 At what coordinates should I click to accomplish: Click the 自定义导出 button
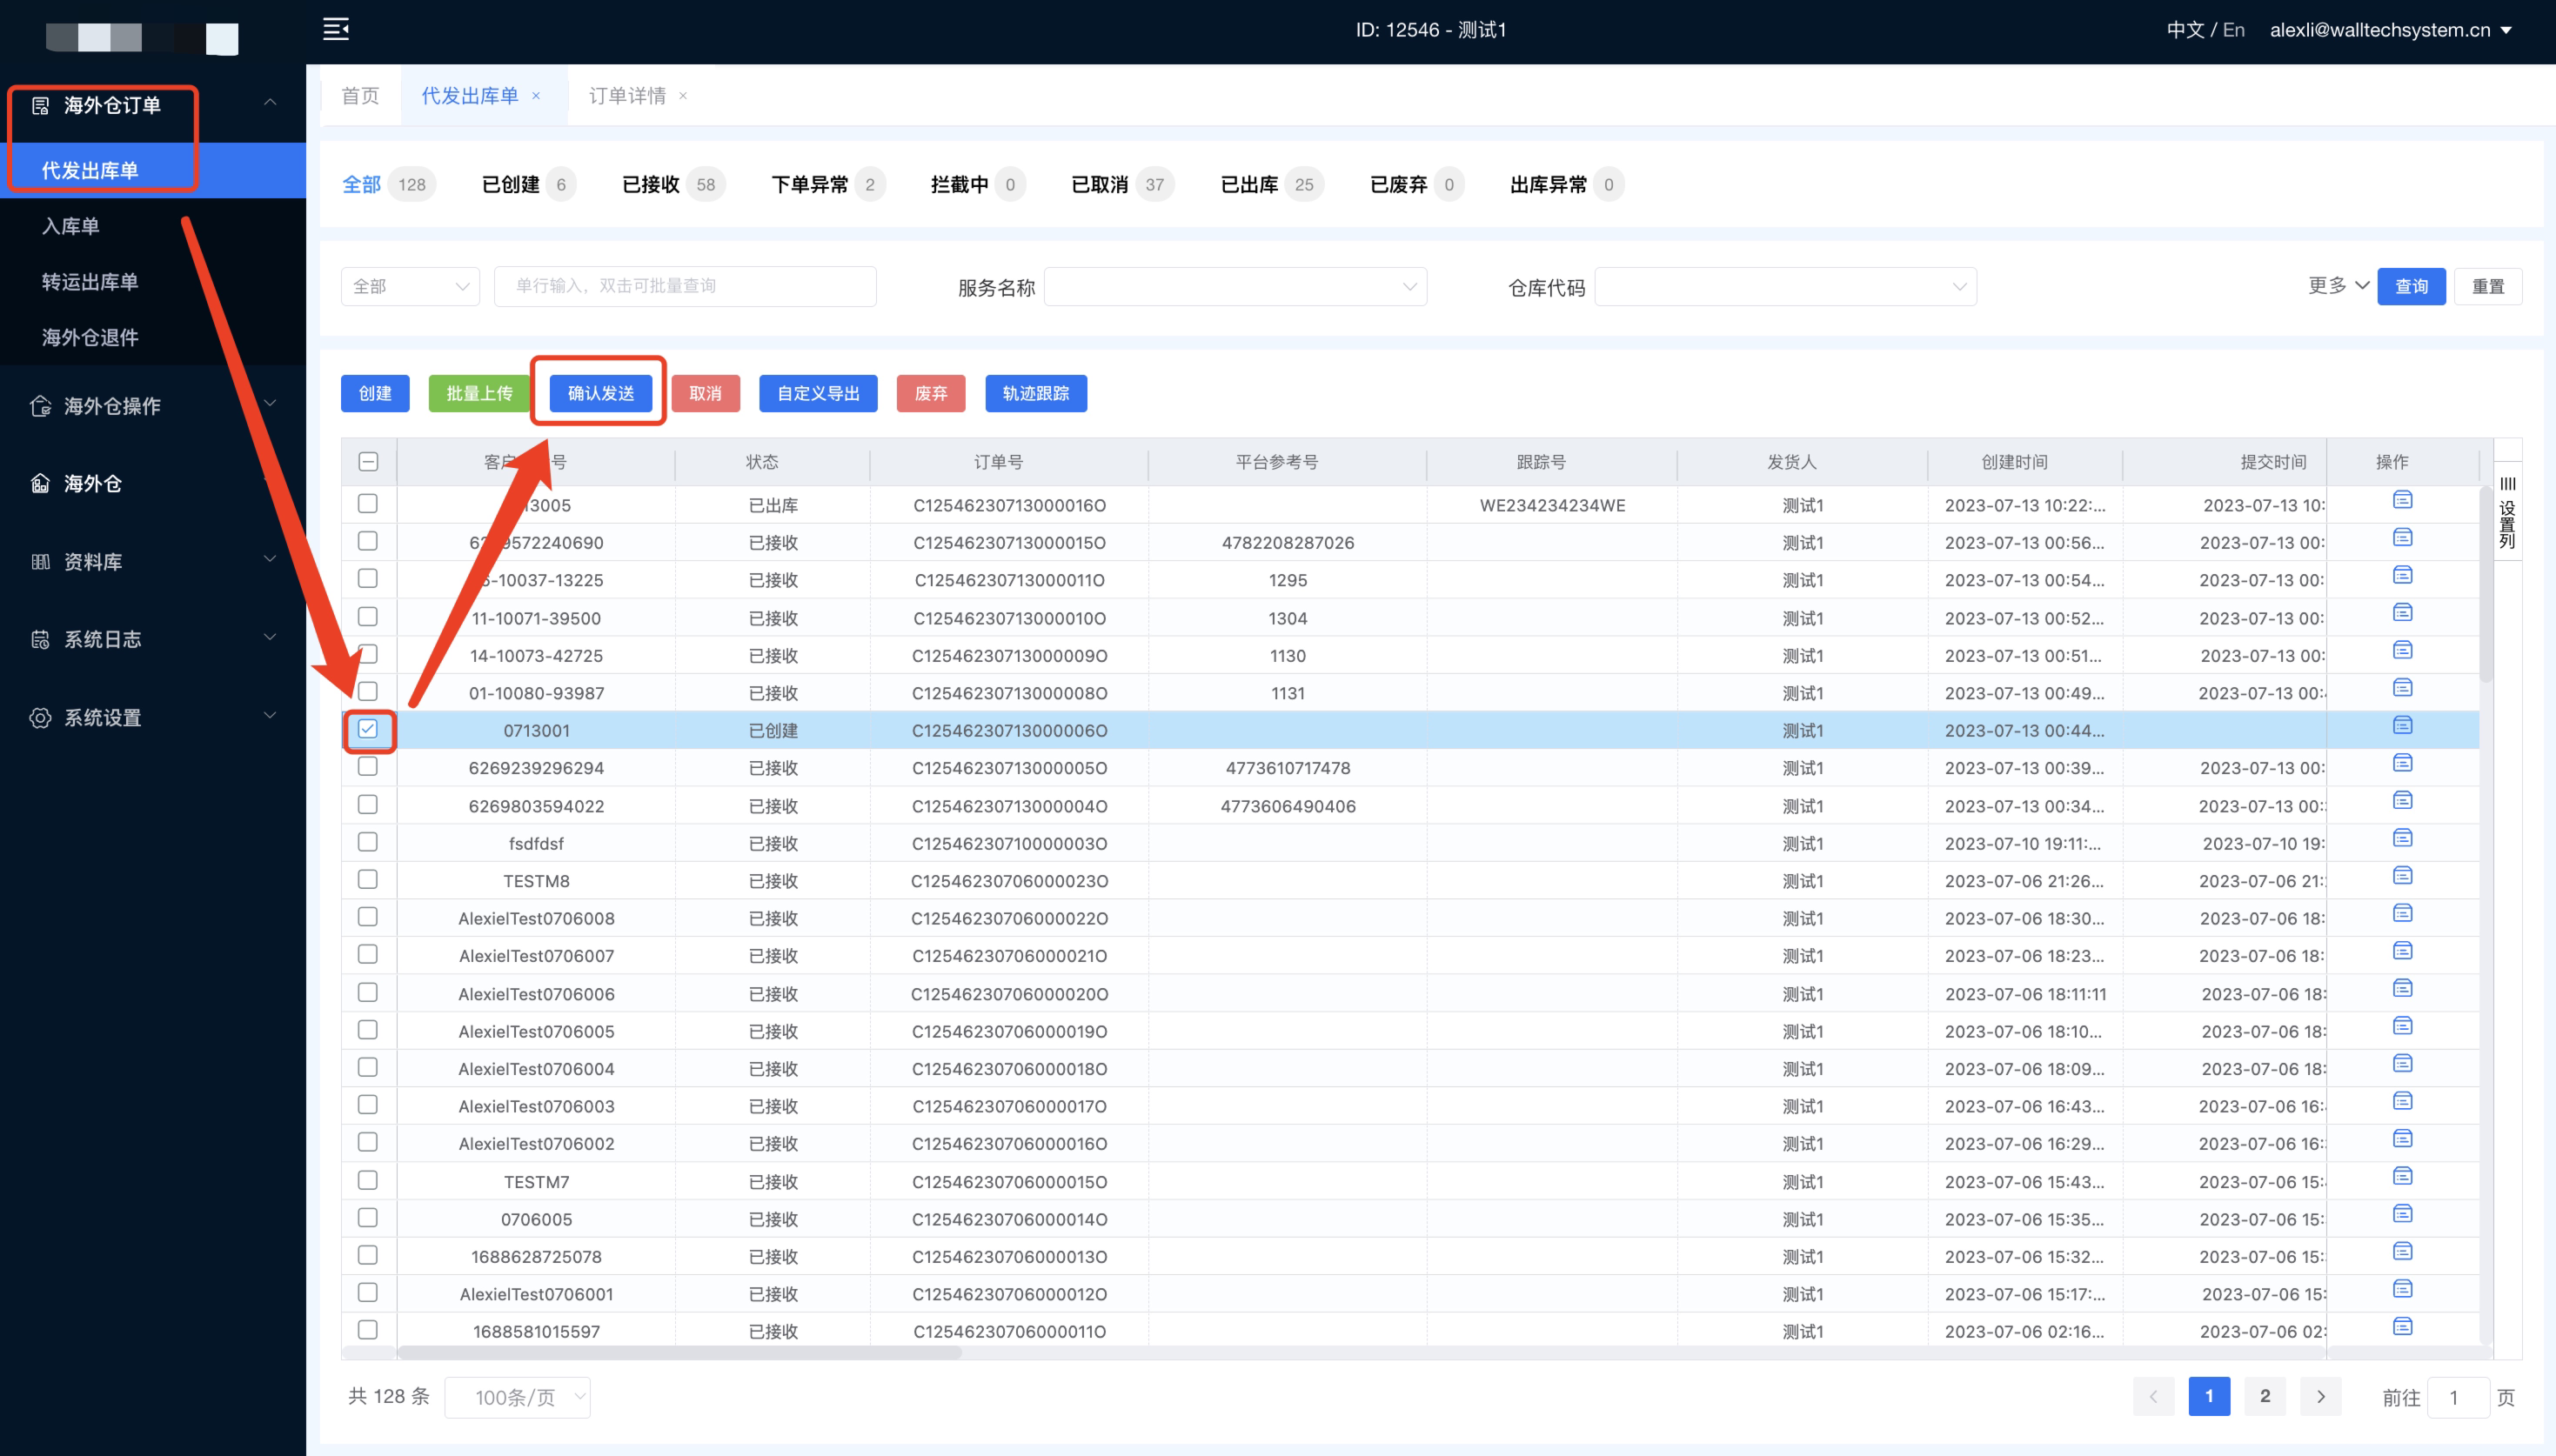(x=818, y=393)
